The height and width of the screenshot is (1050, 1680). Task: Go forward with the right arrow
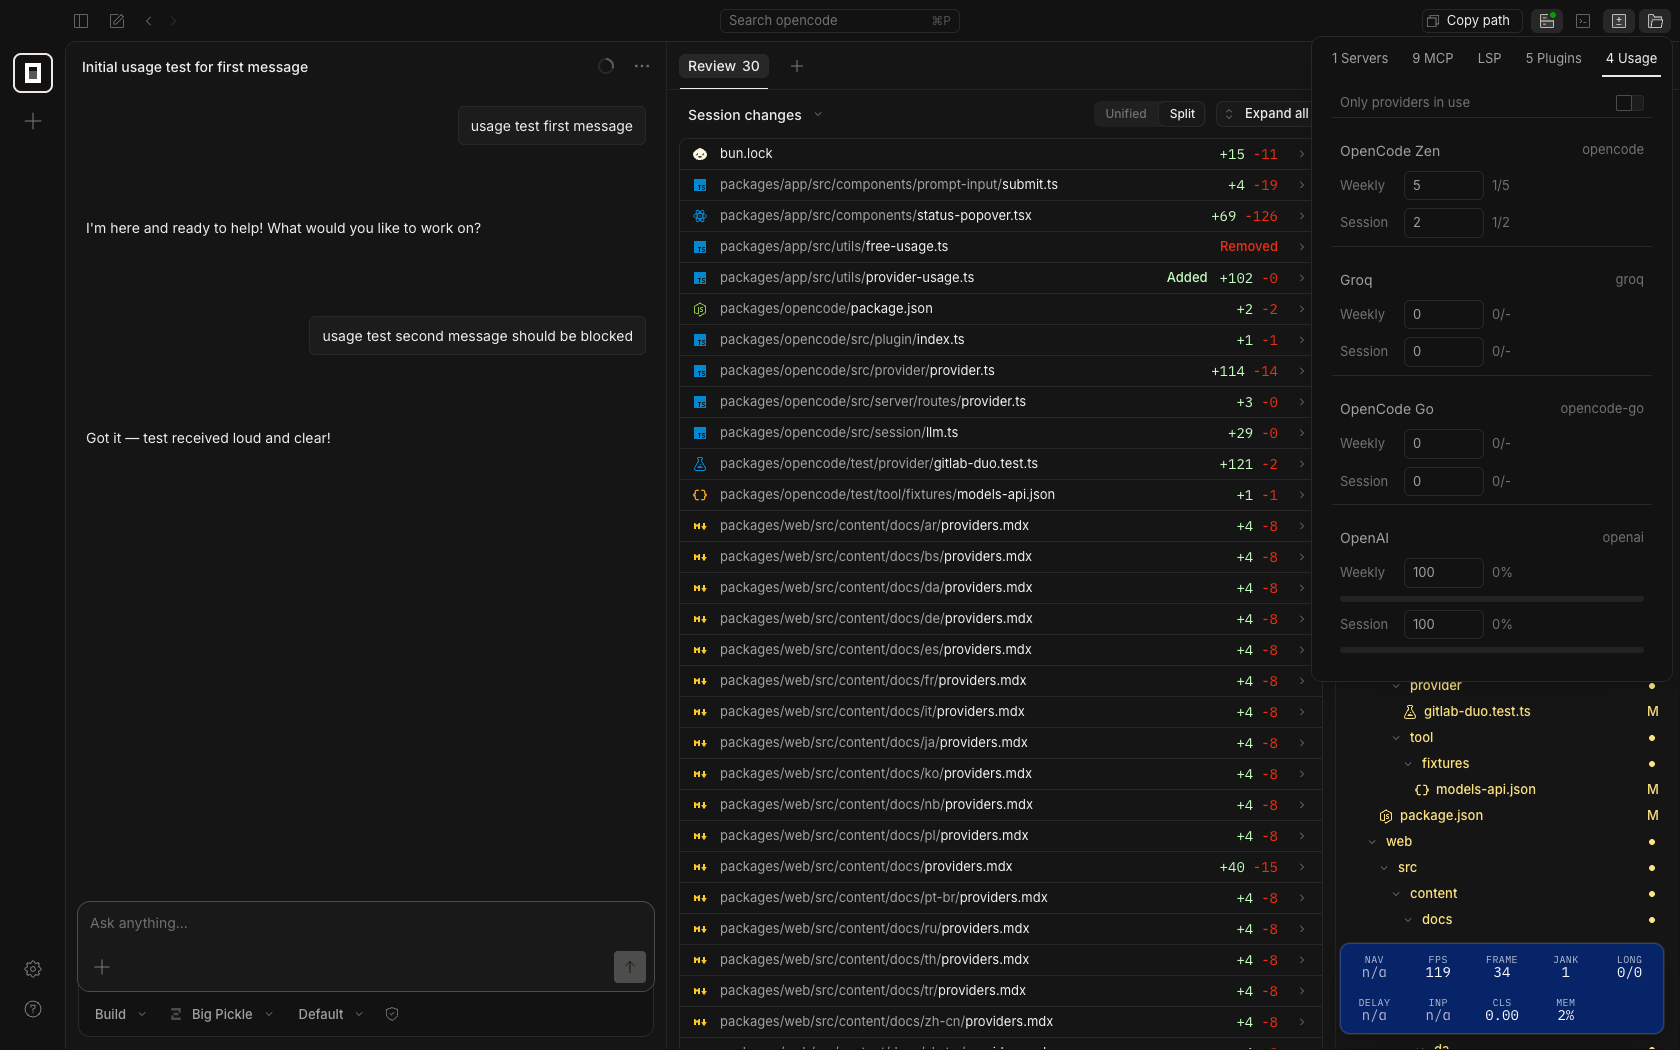click(173, 20)
